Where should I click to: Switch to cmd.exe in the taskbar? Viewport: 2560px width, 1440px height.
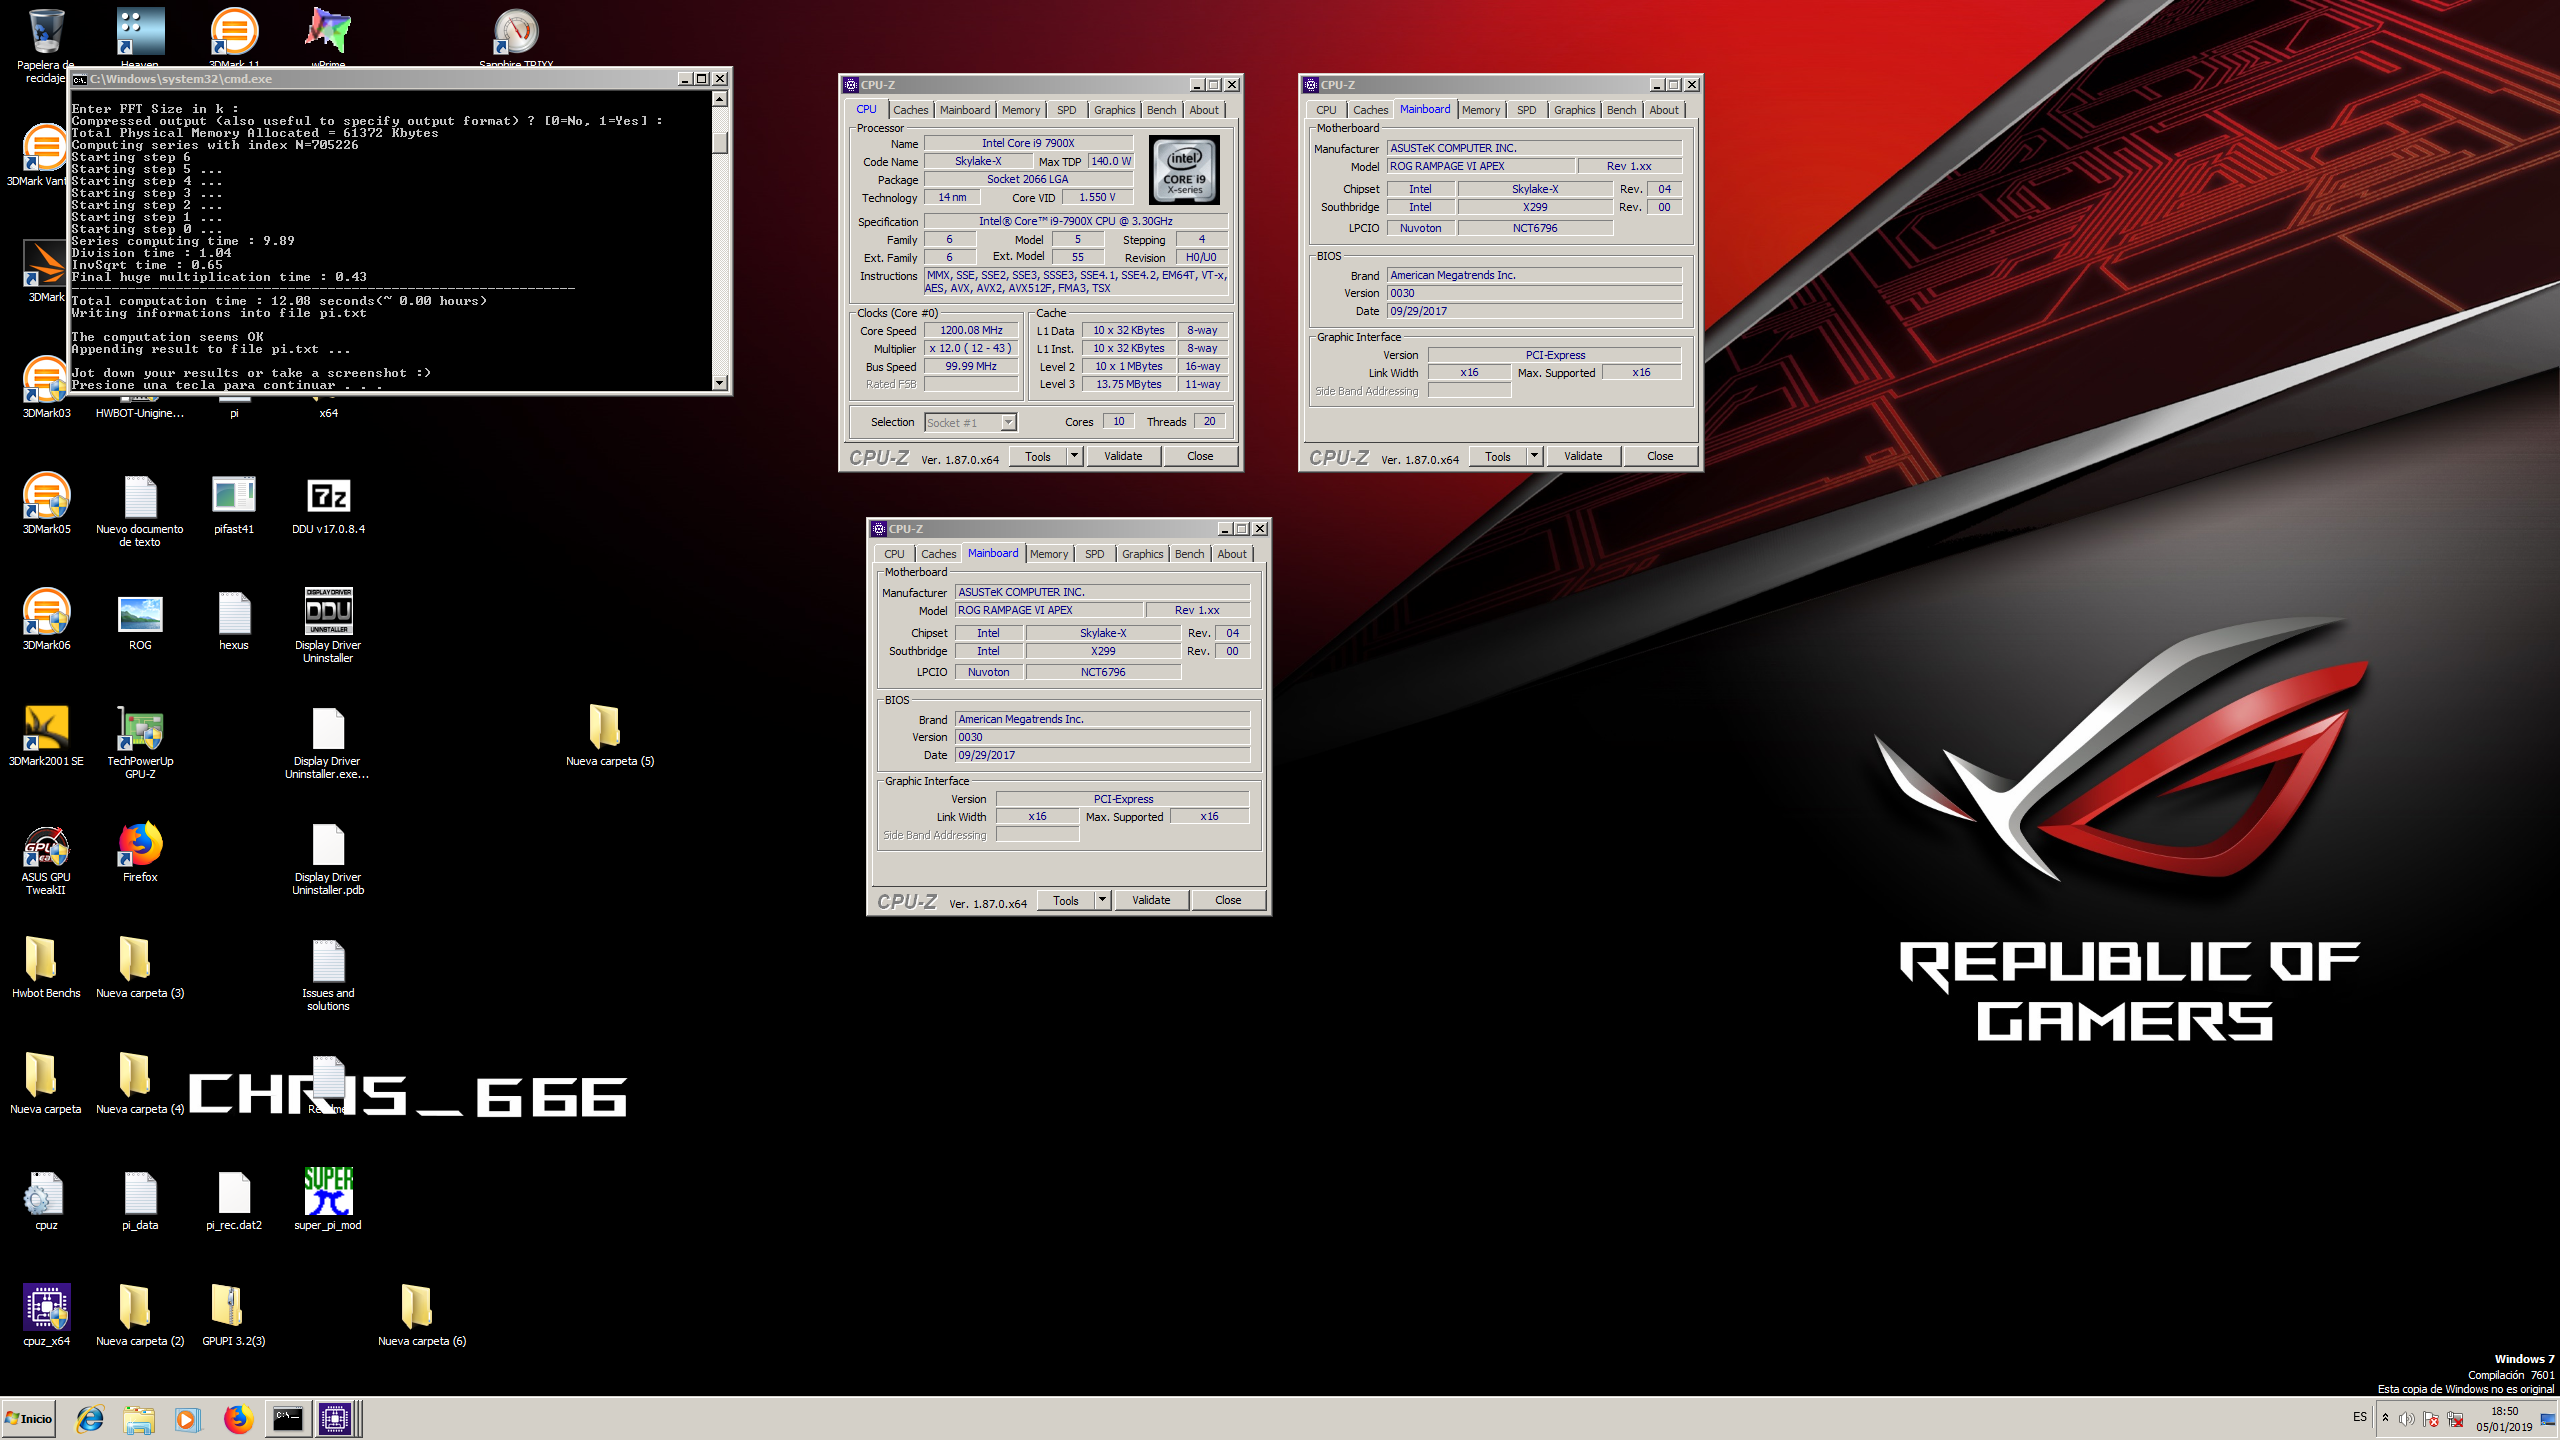coord(288,1419)
